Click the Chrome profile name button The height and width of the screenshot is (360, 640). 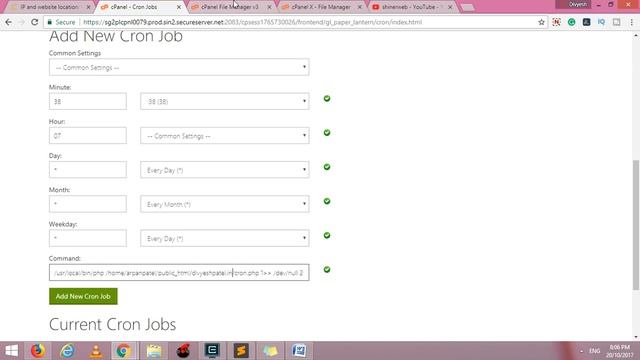click(577, 4)
